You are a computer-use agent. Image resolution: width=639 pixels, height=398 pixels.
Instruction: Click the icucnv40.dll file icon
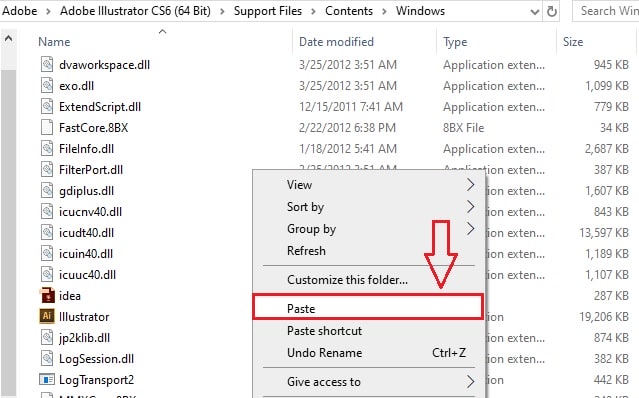47,211
